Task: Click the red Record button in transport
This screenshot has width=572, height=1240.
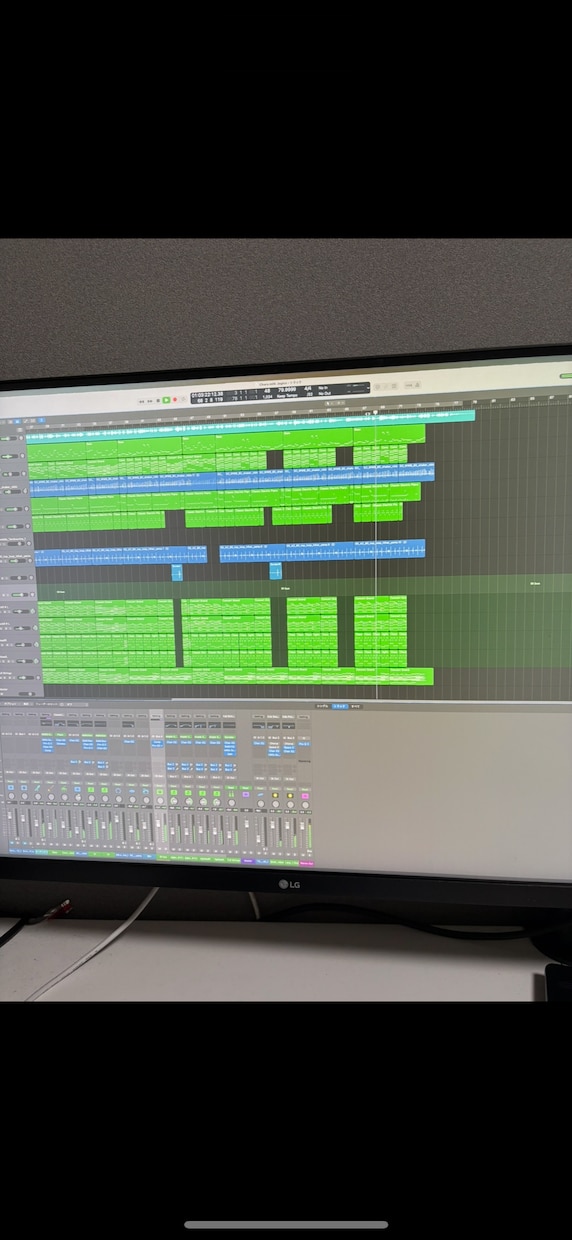Action: [x=175, y=400]
